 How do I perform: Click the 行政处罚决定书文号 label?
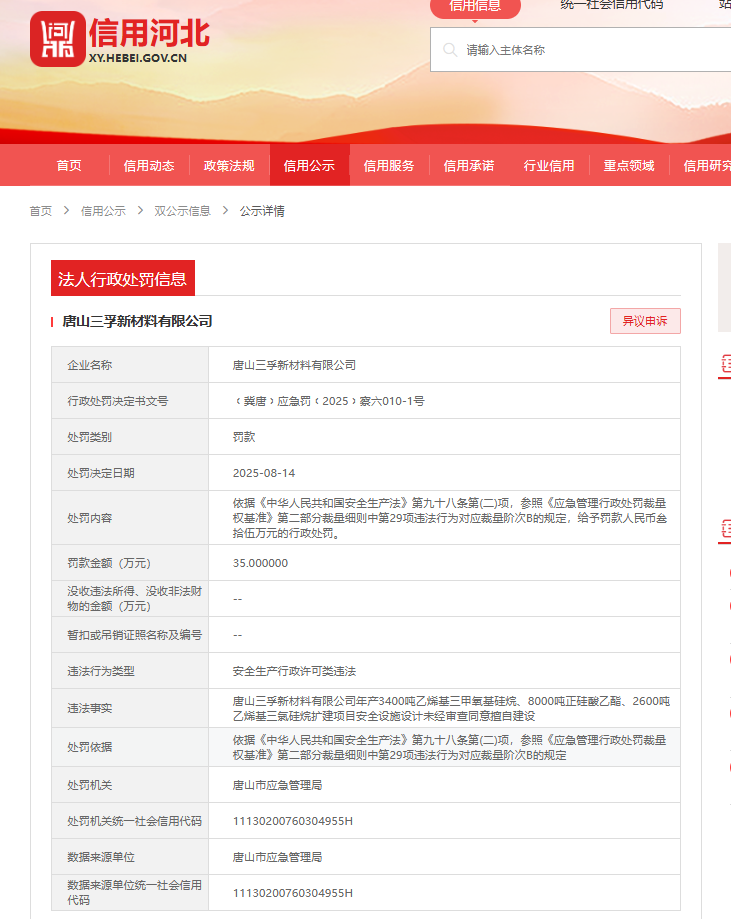(x=118, y=401)
